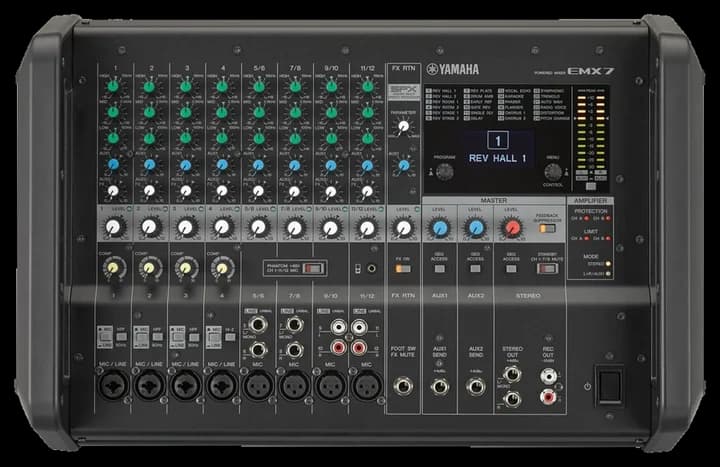Image resolution: width=720 pixels, height=467 pixels.
Task: Click the AUX1 GEQ ACCESS button
Action: [439, 269]
